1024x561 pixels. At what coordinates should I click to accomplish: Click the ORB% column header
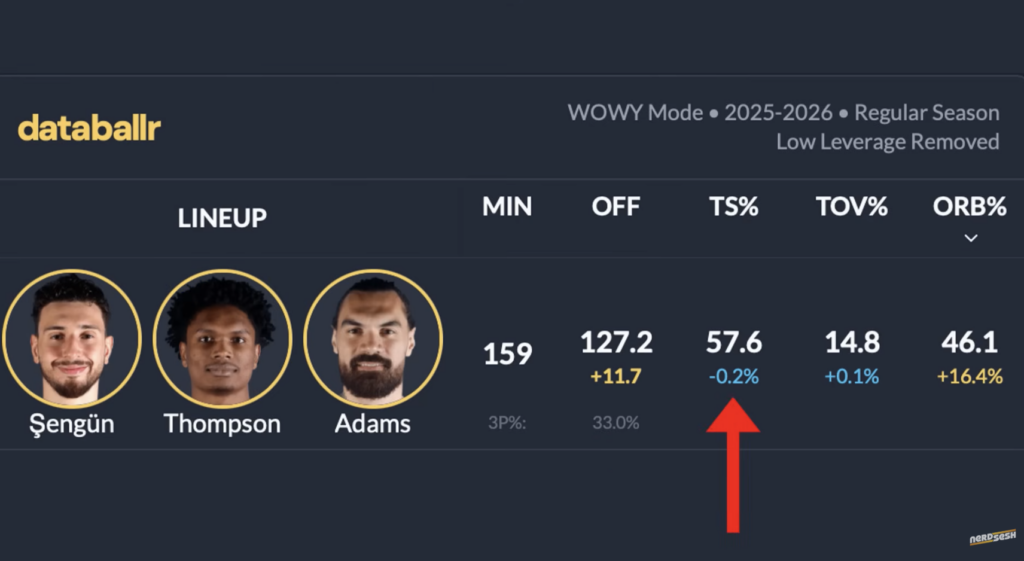(x=969, y=207)
